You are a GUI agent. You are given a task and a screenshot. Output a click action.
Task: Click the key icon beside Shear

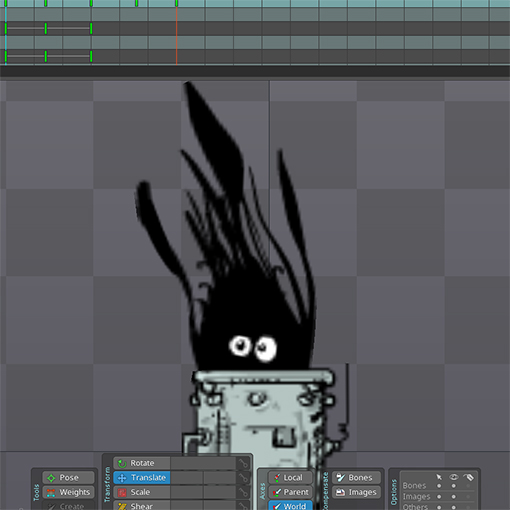point(243,505)
